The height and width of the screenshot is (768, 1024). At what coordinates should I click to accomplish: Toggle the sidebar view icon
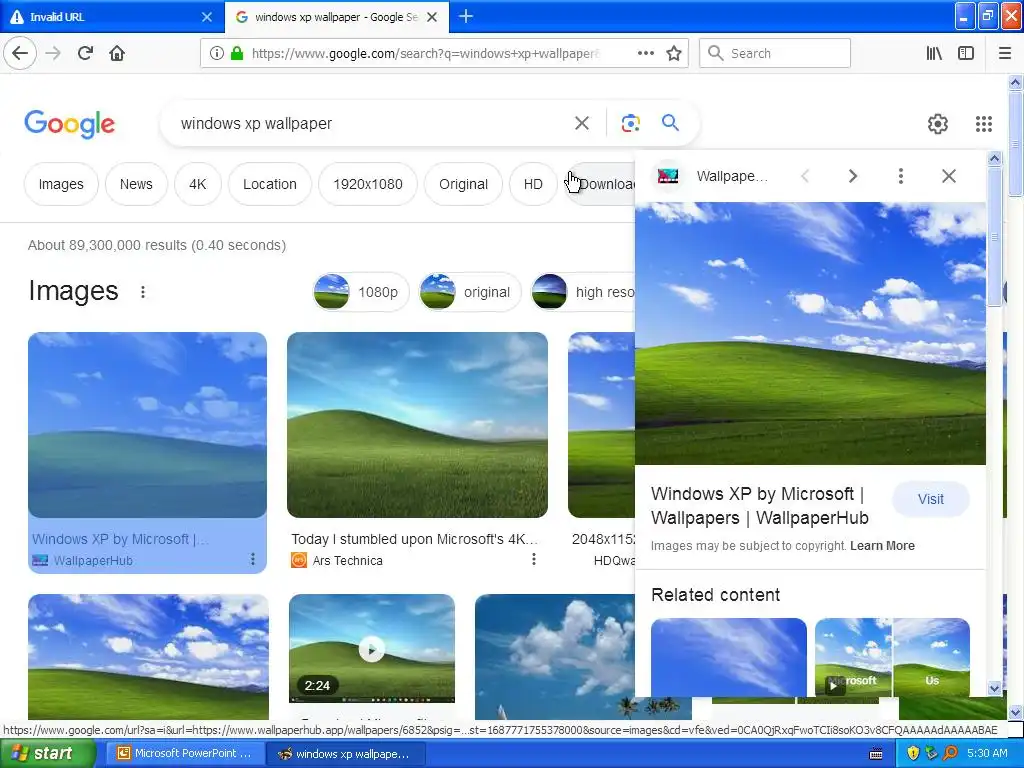[x=966, y=54]
